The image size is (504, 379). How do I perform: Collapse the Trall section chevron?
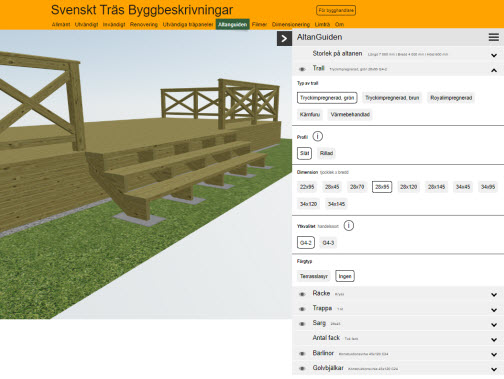(x=494, y=70)
